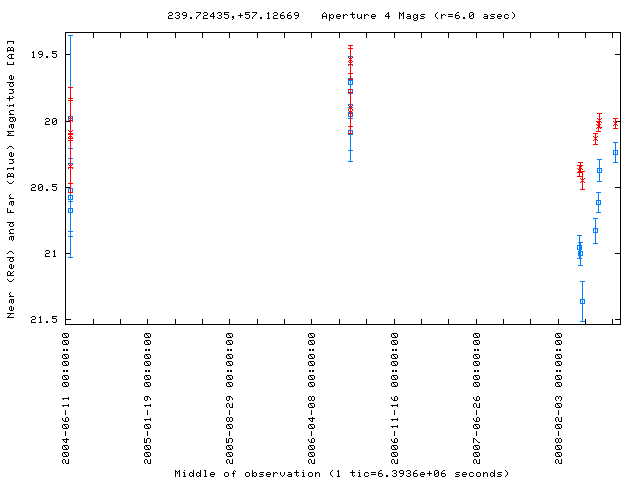Click the x-axis date label 2006-11-16 00:00:00
640x480 pixels.
point(394,399)
